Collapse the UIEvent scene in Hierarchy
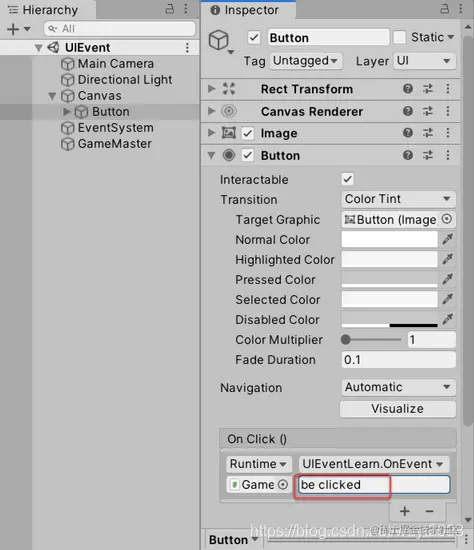 point(39,48)
